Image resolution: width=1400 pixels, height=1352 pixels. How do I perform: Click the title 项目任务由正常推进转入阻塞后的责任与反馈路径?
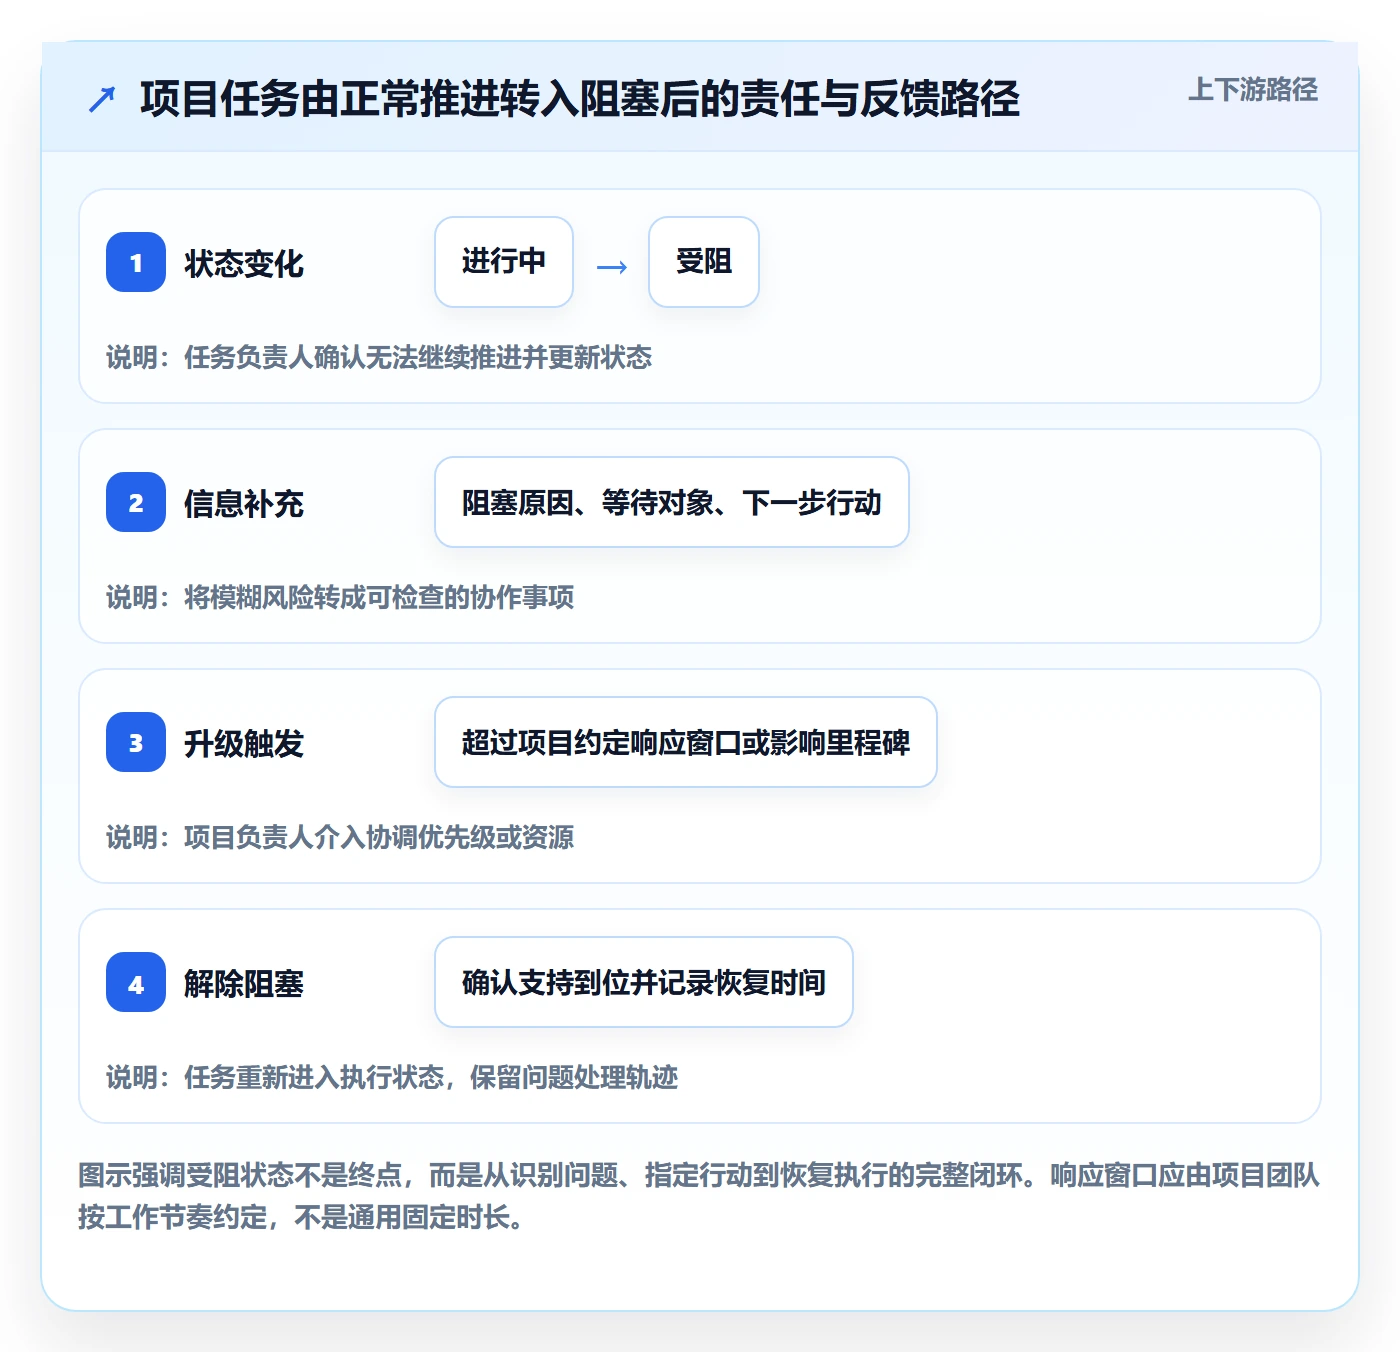[x=580, y=99]
